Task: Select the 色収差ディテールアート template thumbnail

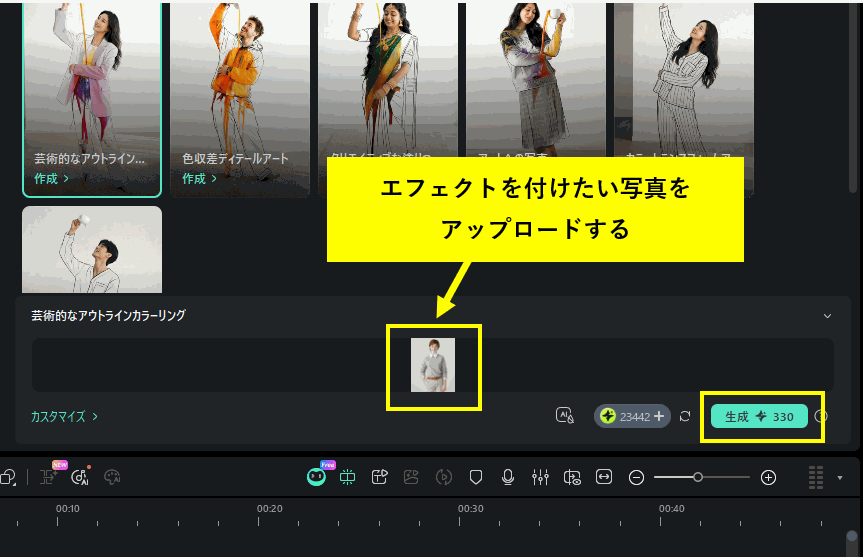Action: pyautogui.click(x=240, y=99)
